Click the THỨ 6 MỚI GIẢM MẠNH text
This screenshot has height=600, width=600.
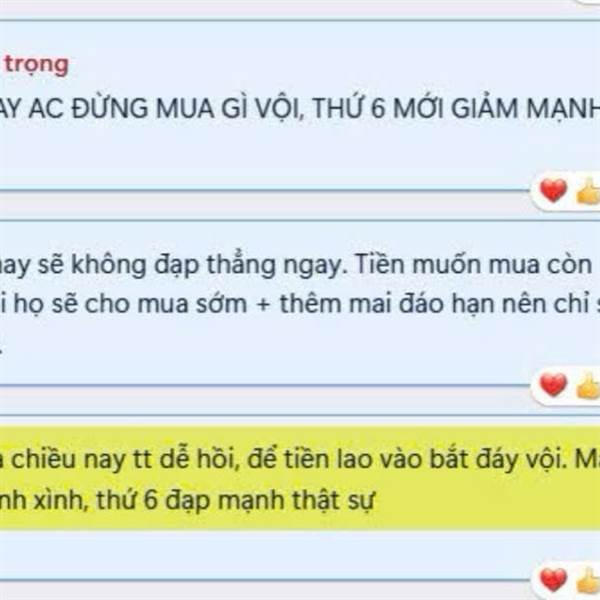click(456, 109)
